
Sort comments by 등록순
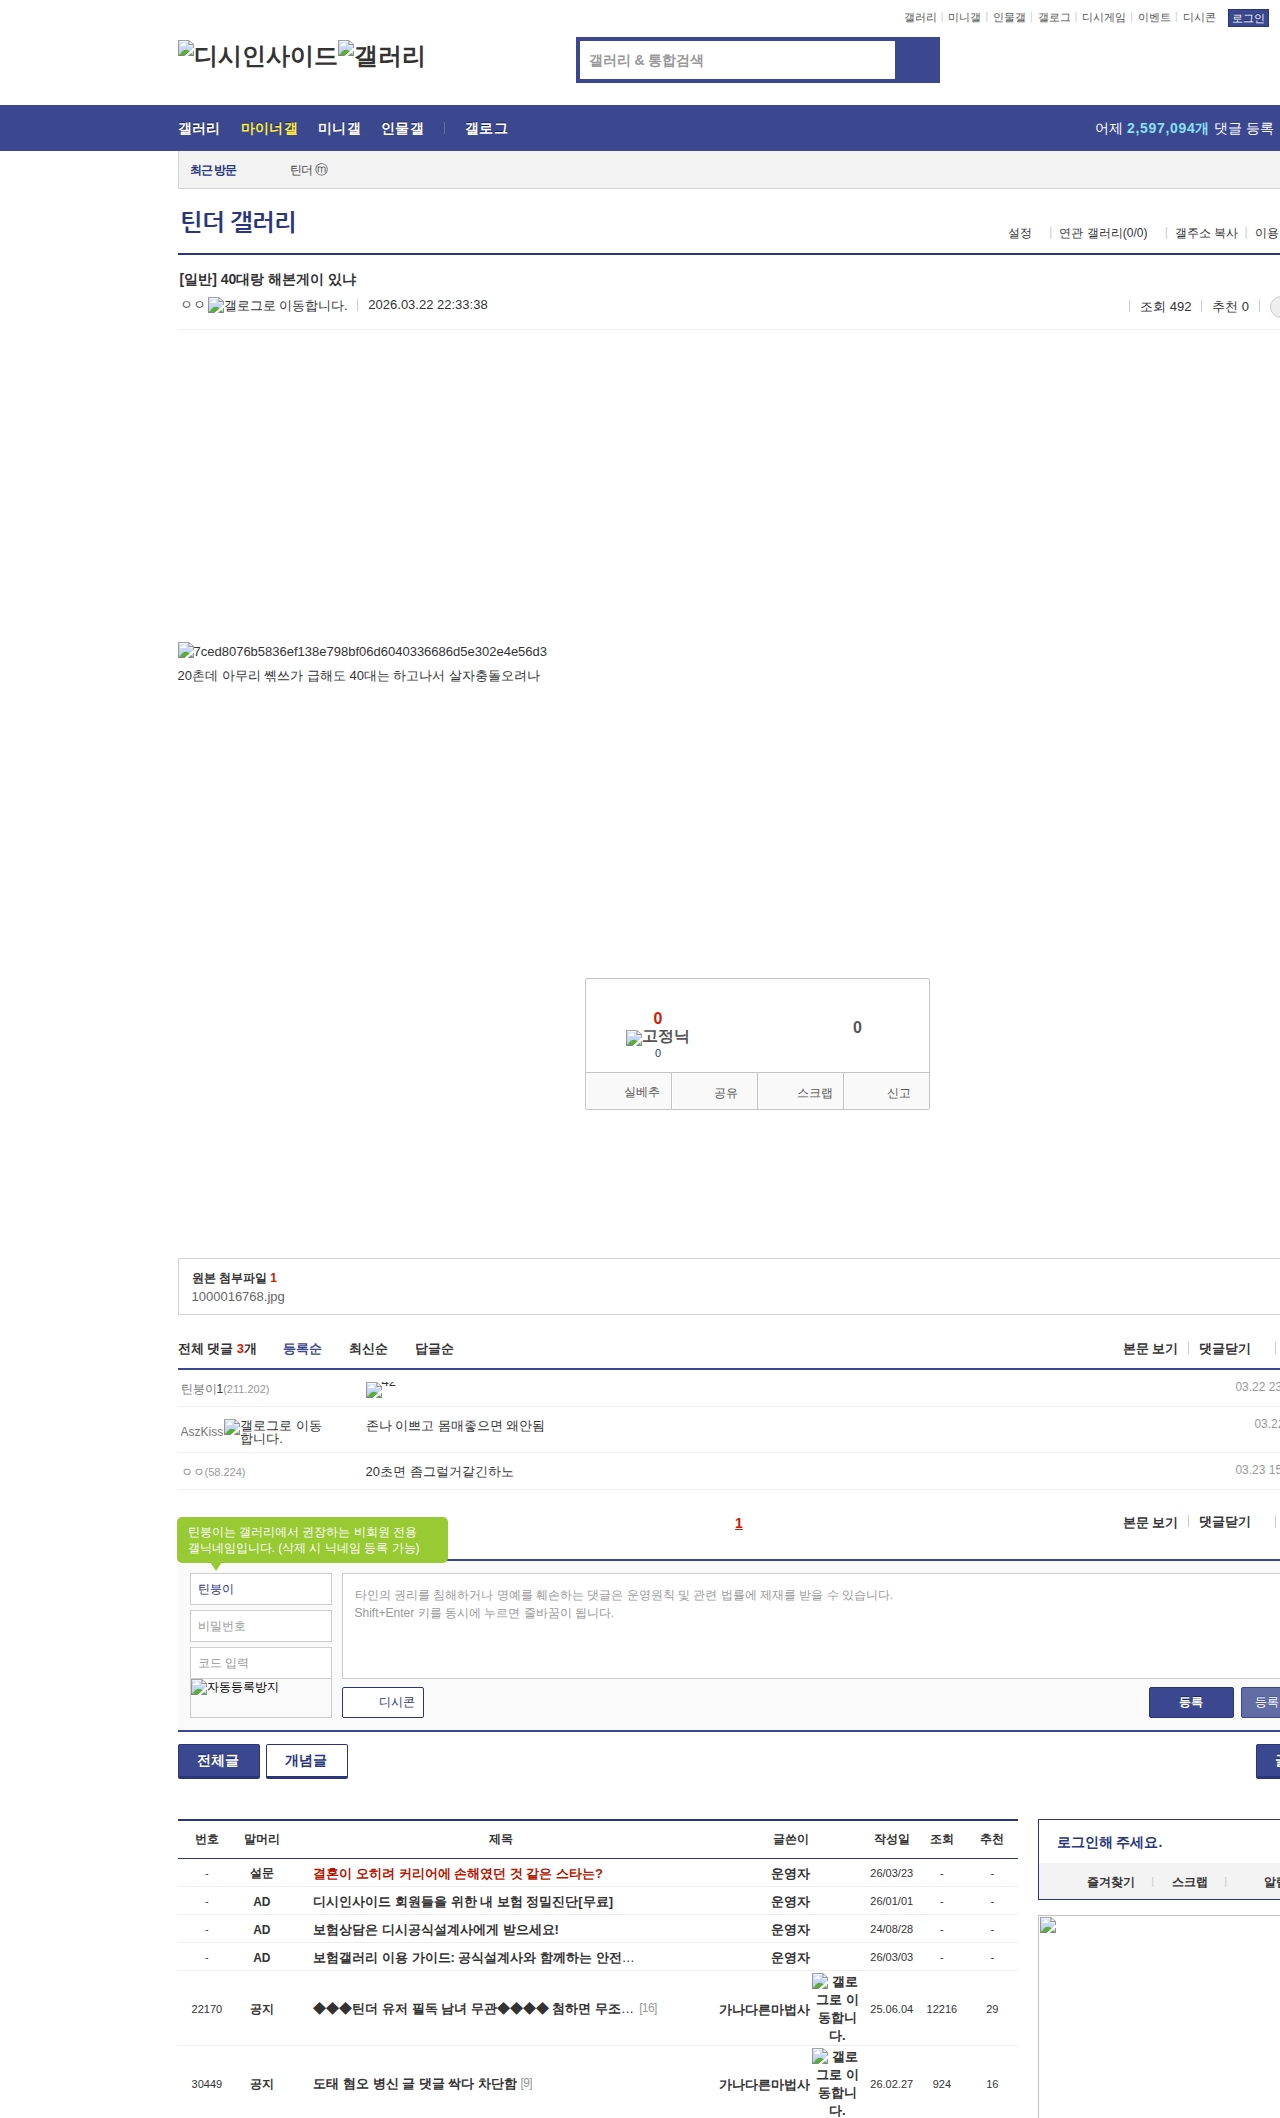click(x=302, y=1349)
